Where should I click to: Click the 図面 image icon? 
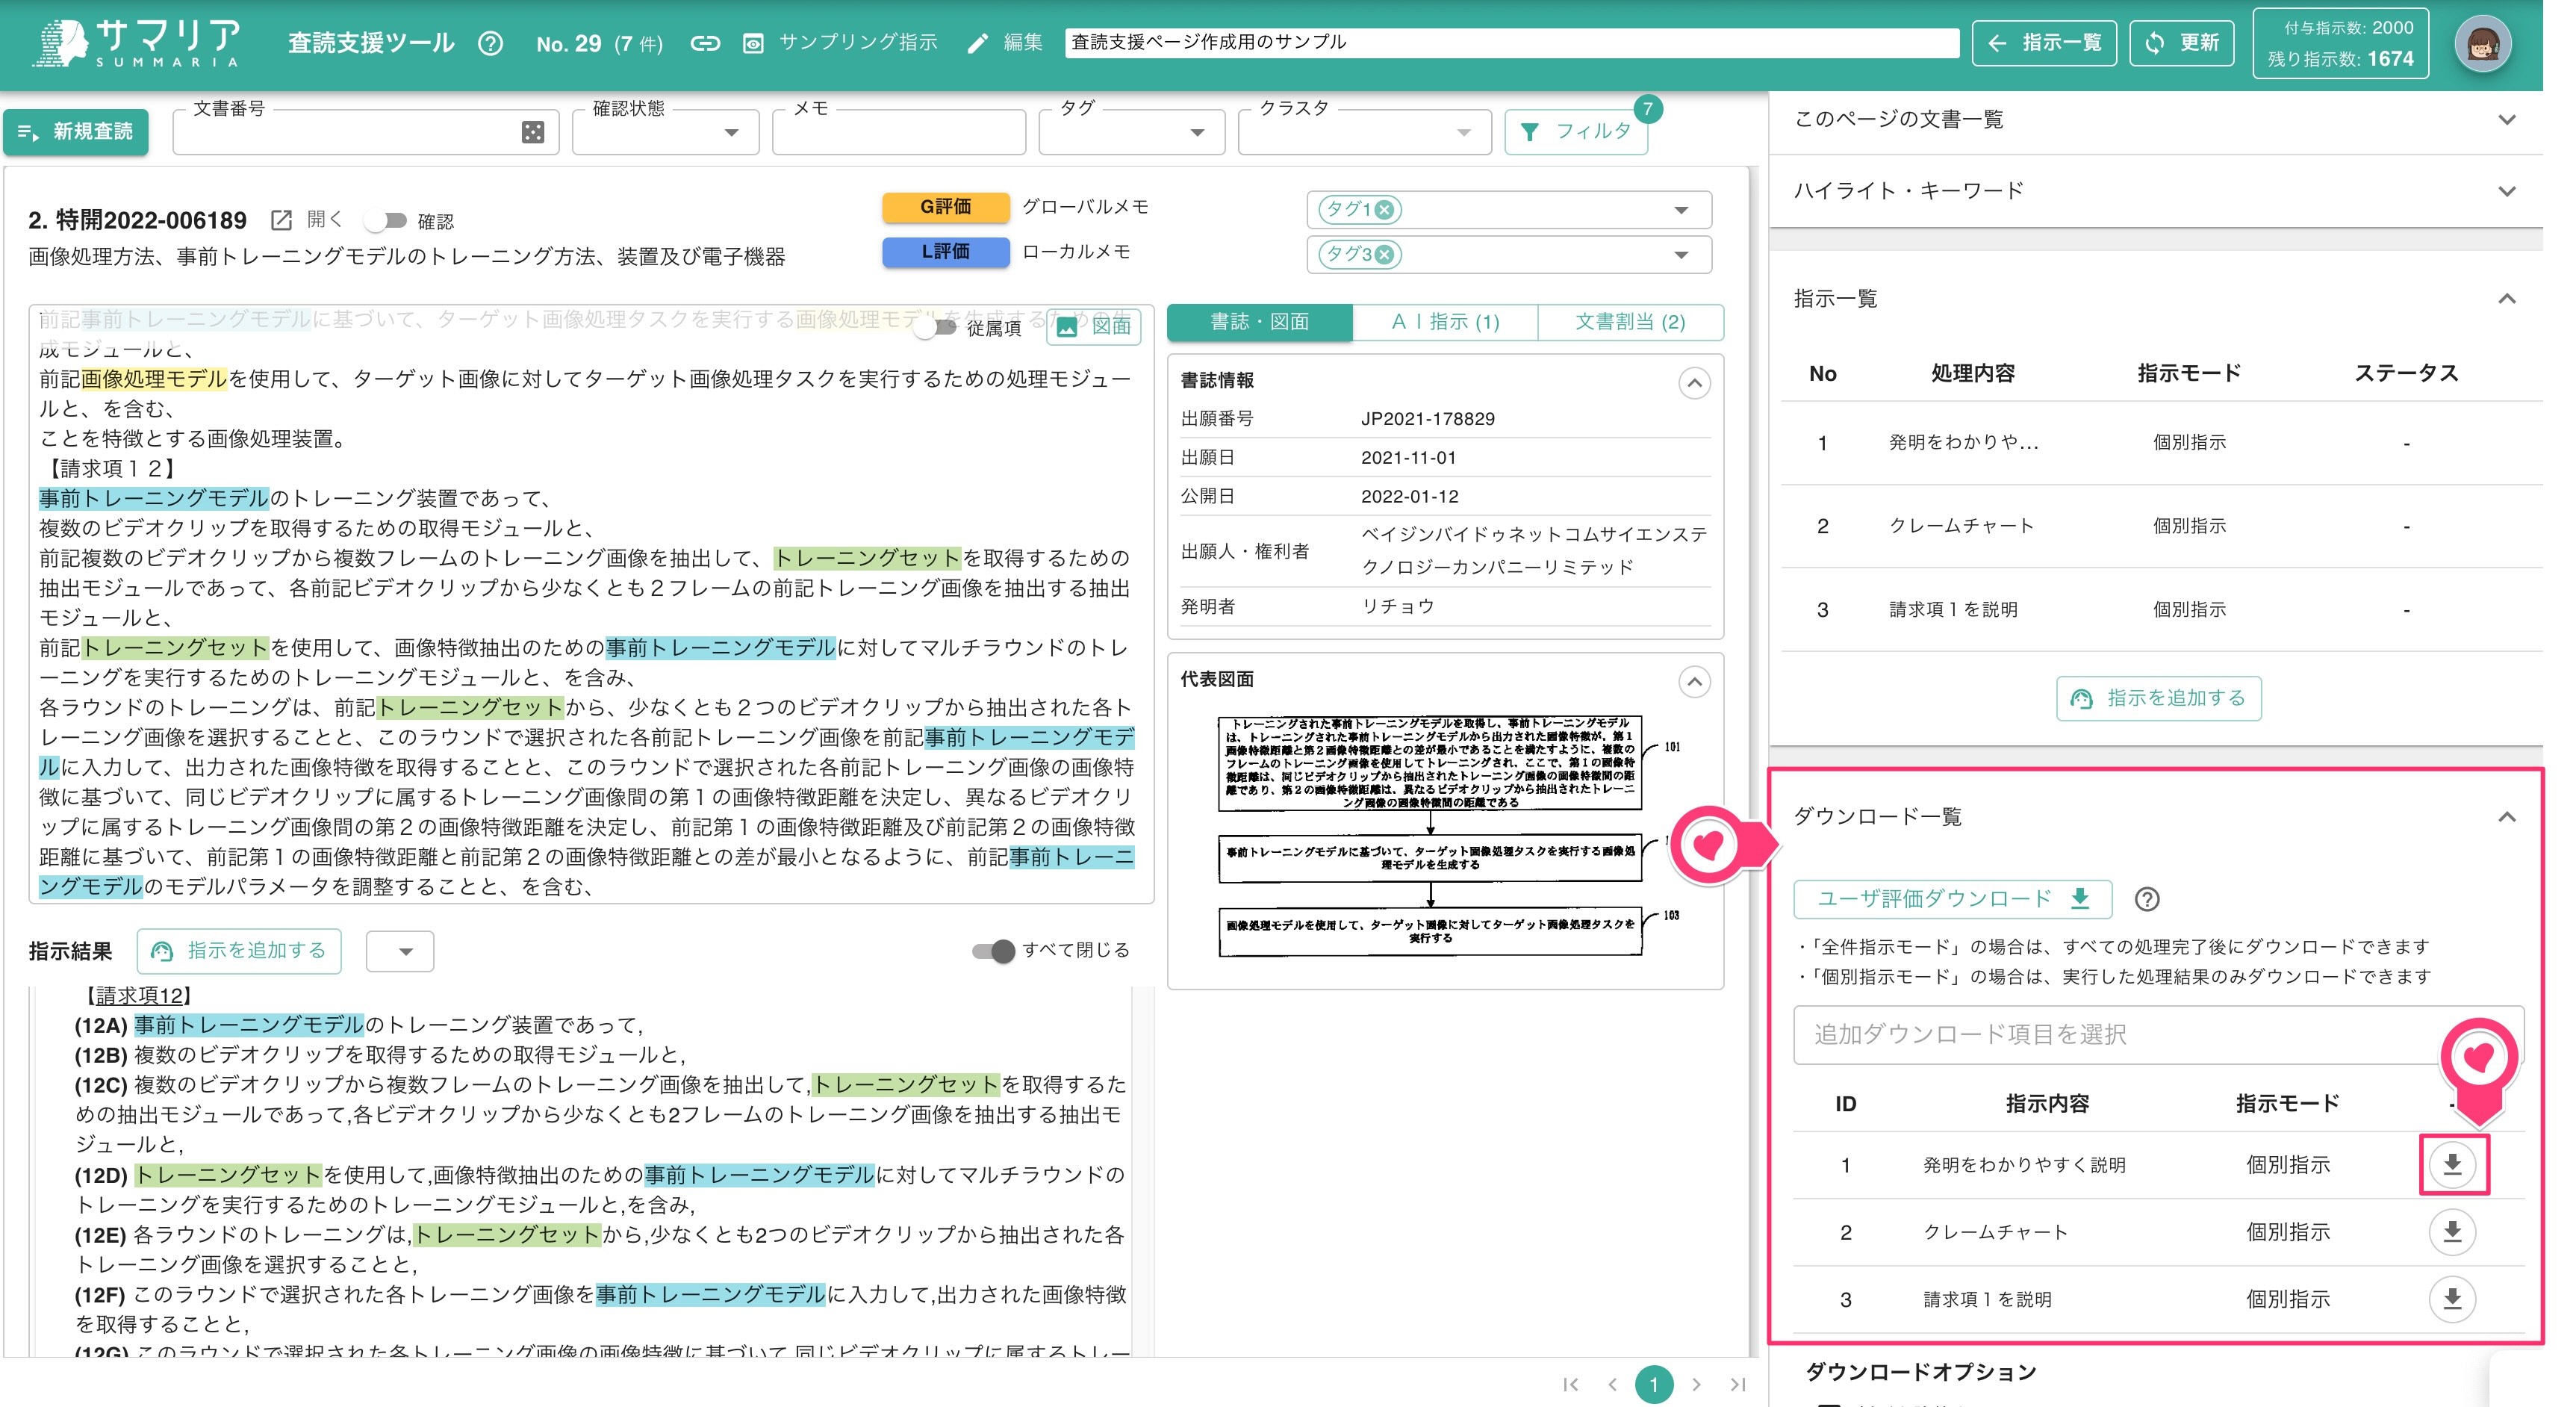click(1067, 327)
